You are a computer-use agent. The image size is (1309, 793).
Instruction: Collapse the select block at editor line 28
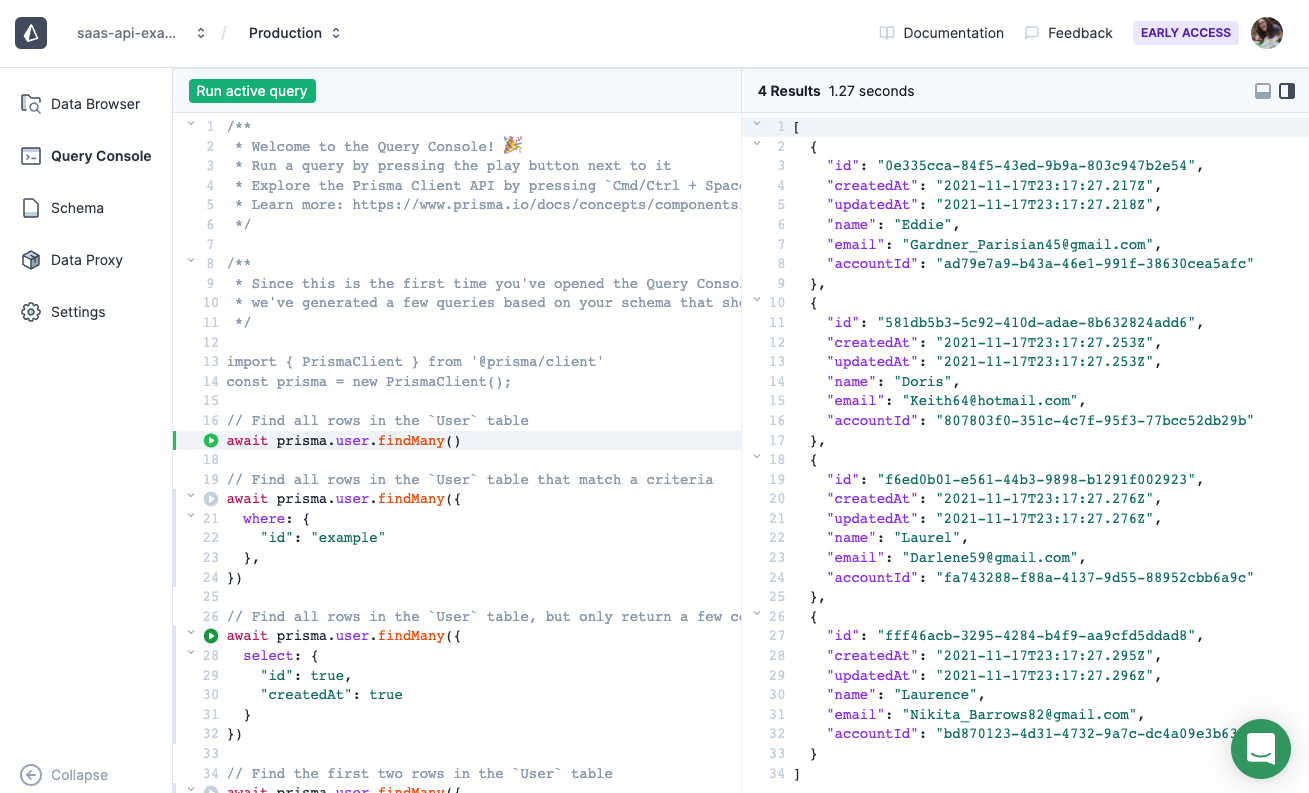[x=191, y=653]
